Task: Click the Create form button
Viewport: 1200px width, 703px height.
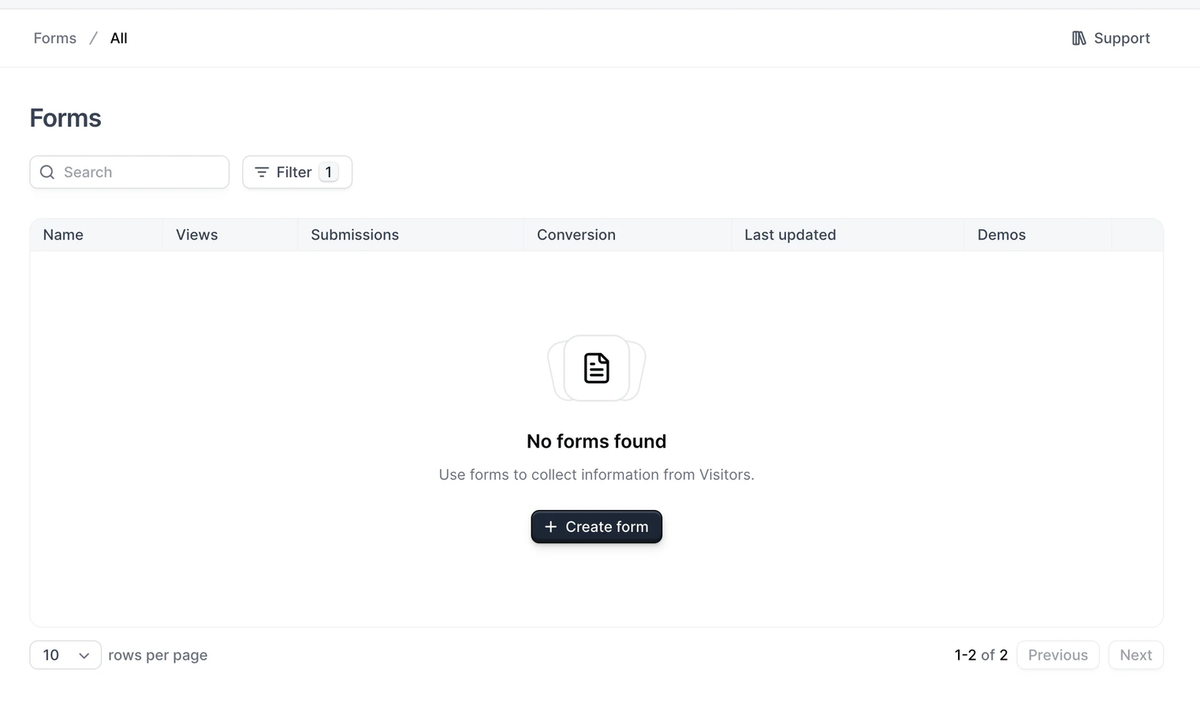Action: (597, 527)
